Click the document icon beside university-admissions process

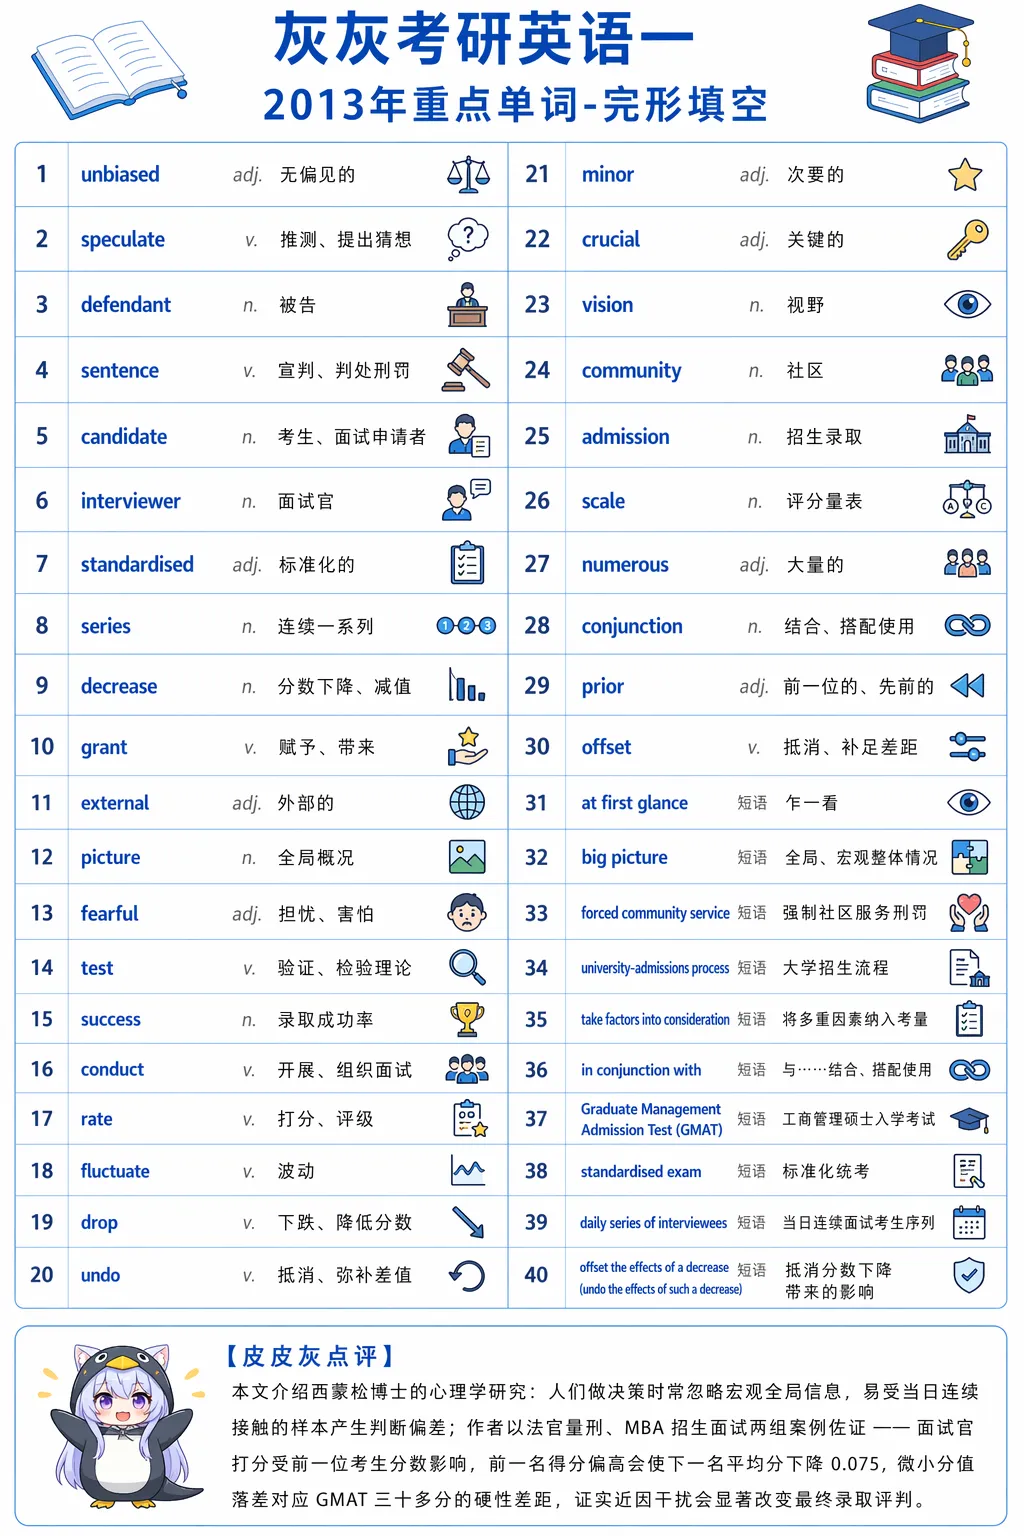click(x=969, y=968)
